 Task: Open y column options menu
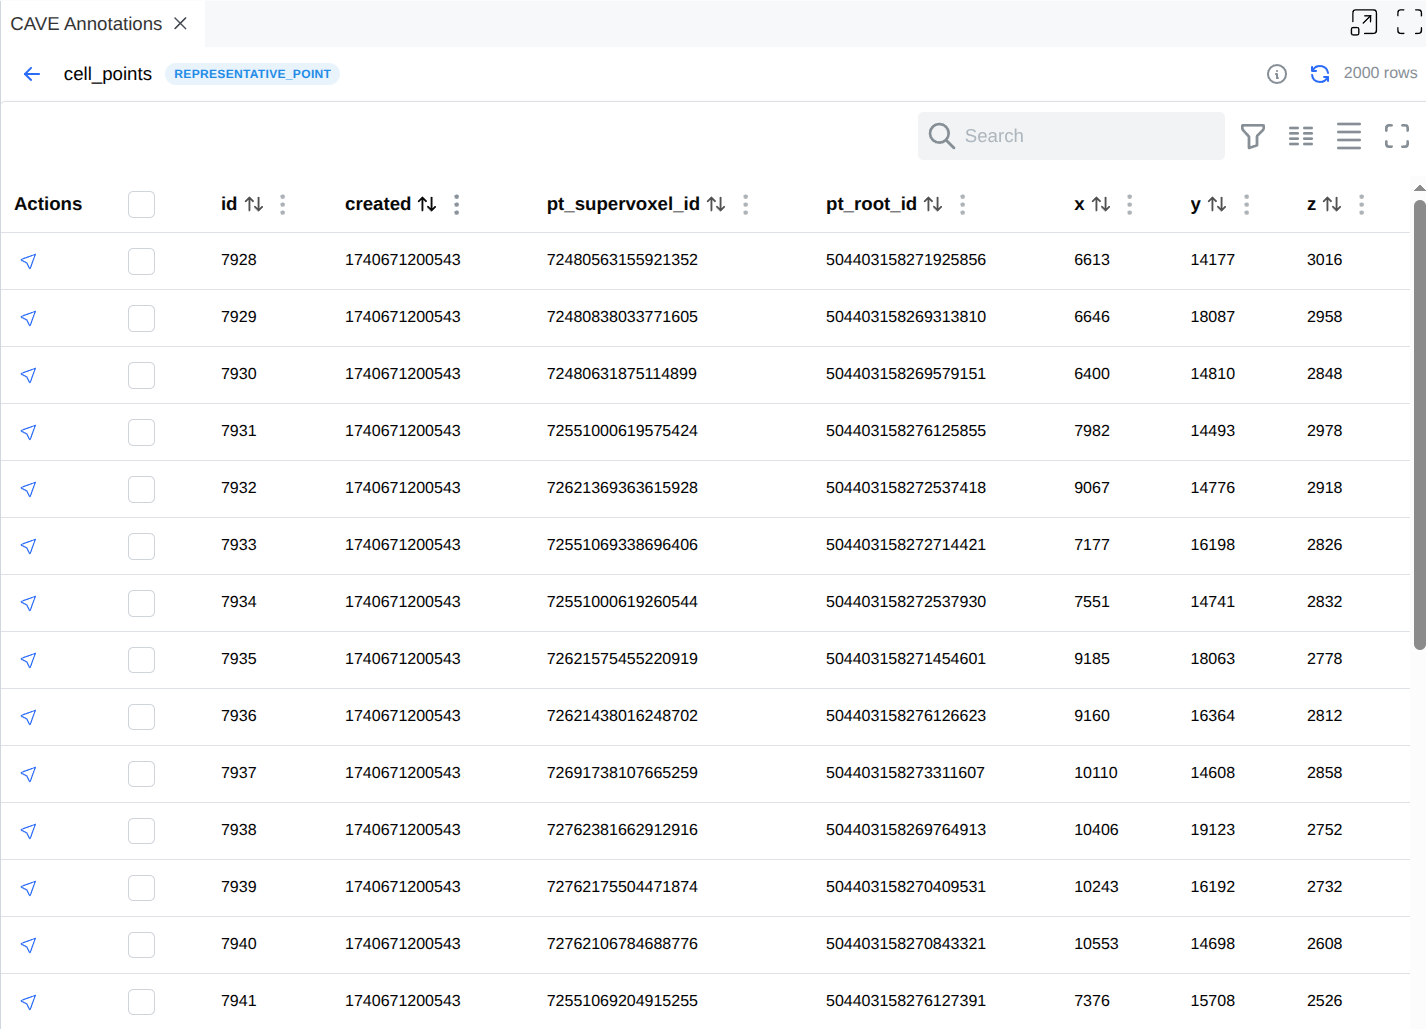tap(1246, 204)
